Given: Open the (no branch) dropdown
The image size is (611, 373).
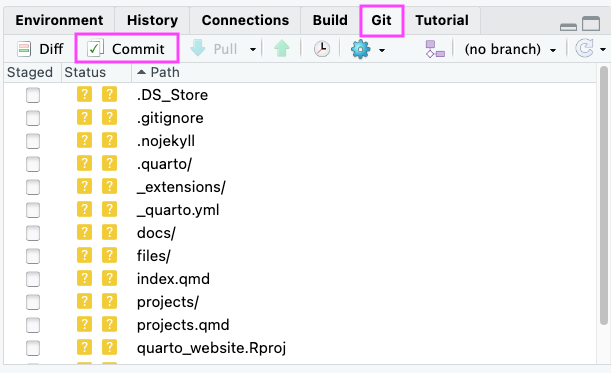Looking at the screenshot, I should click(x=510, y=49).
